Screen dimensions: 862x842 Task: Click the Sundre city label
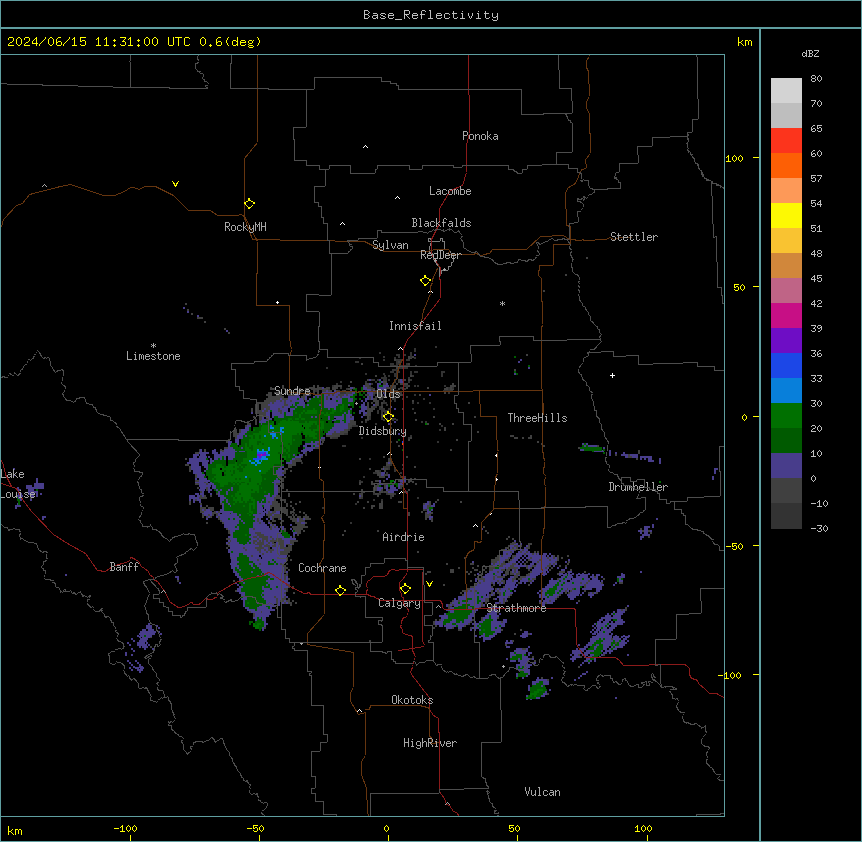click(x=292, y=391)
